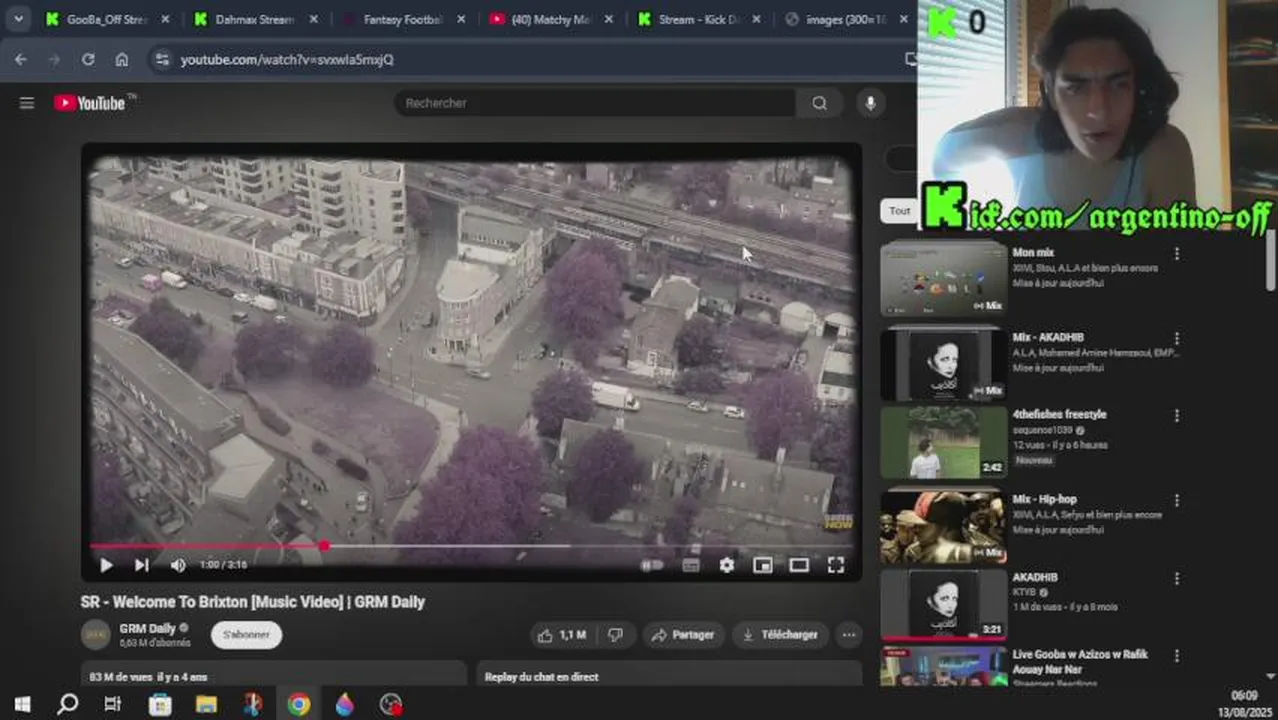The image size is (1278, 720).
Task: Open File Explorer from the taskbar
Action: (206, 704)
